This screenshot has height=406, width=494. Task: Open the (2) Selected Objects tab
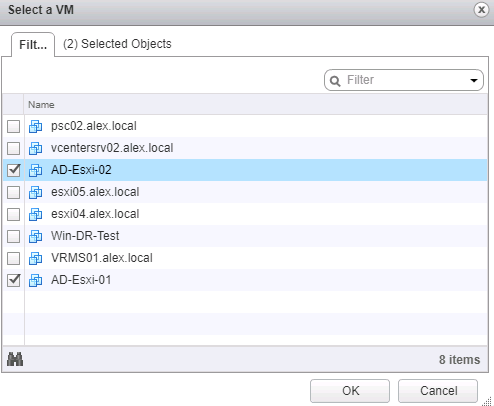pos(117,44)
